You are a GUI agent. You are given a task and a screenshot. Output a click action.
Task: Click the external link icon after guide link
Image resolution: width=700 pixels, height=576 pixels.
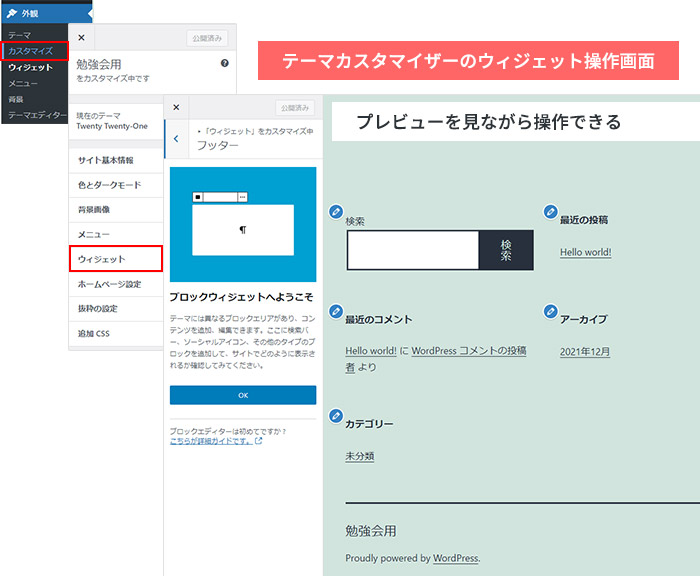click(x=258, y=441)
